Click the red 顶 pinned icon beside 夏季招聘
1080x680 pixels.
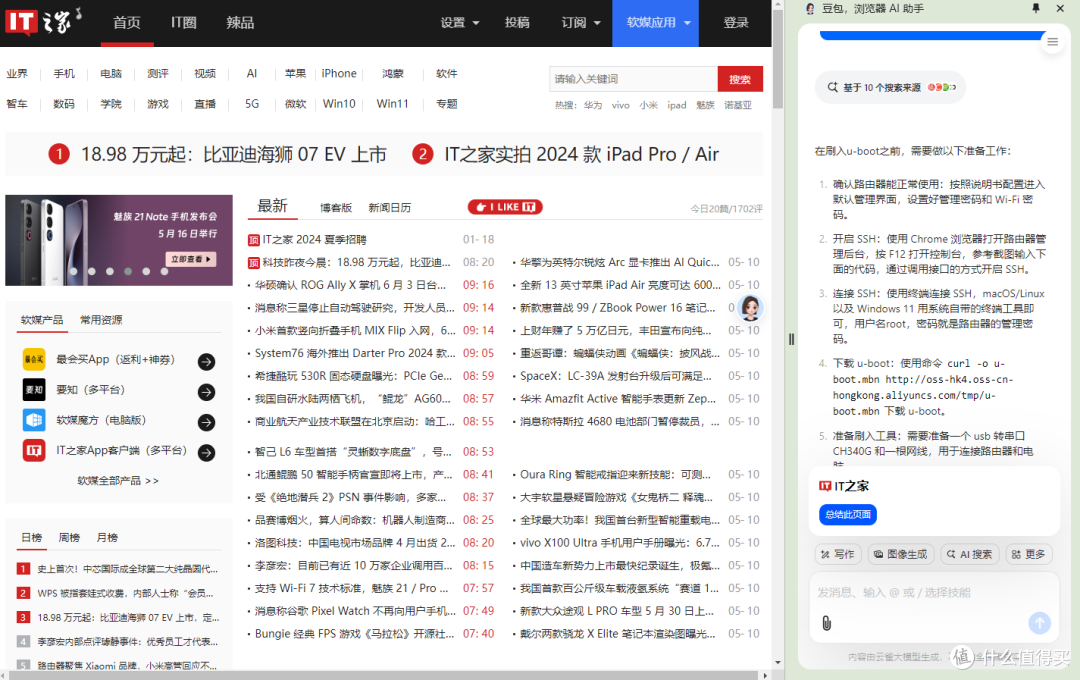pyautogui.click(x=253, y=240)
